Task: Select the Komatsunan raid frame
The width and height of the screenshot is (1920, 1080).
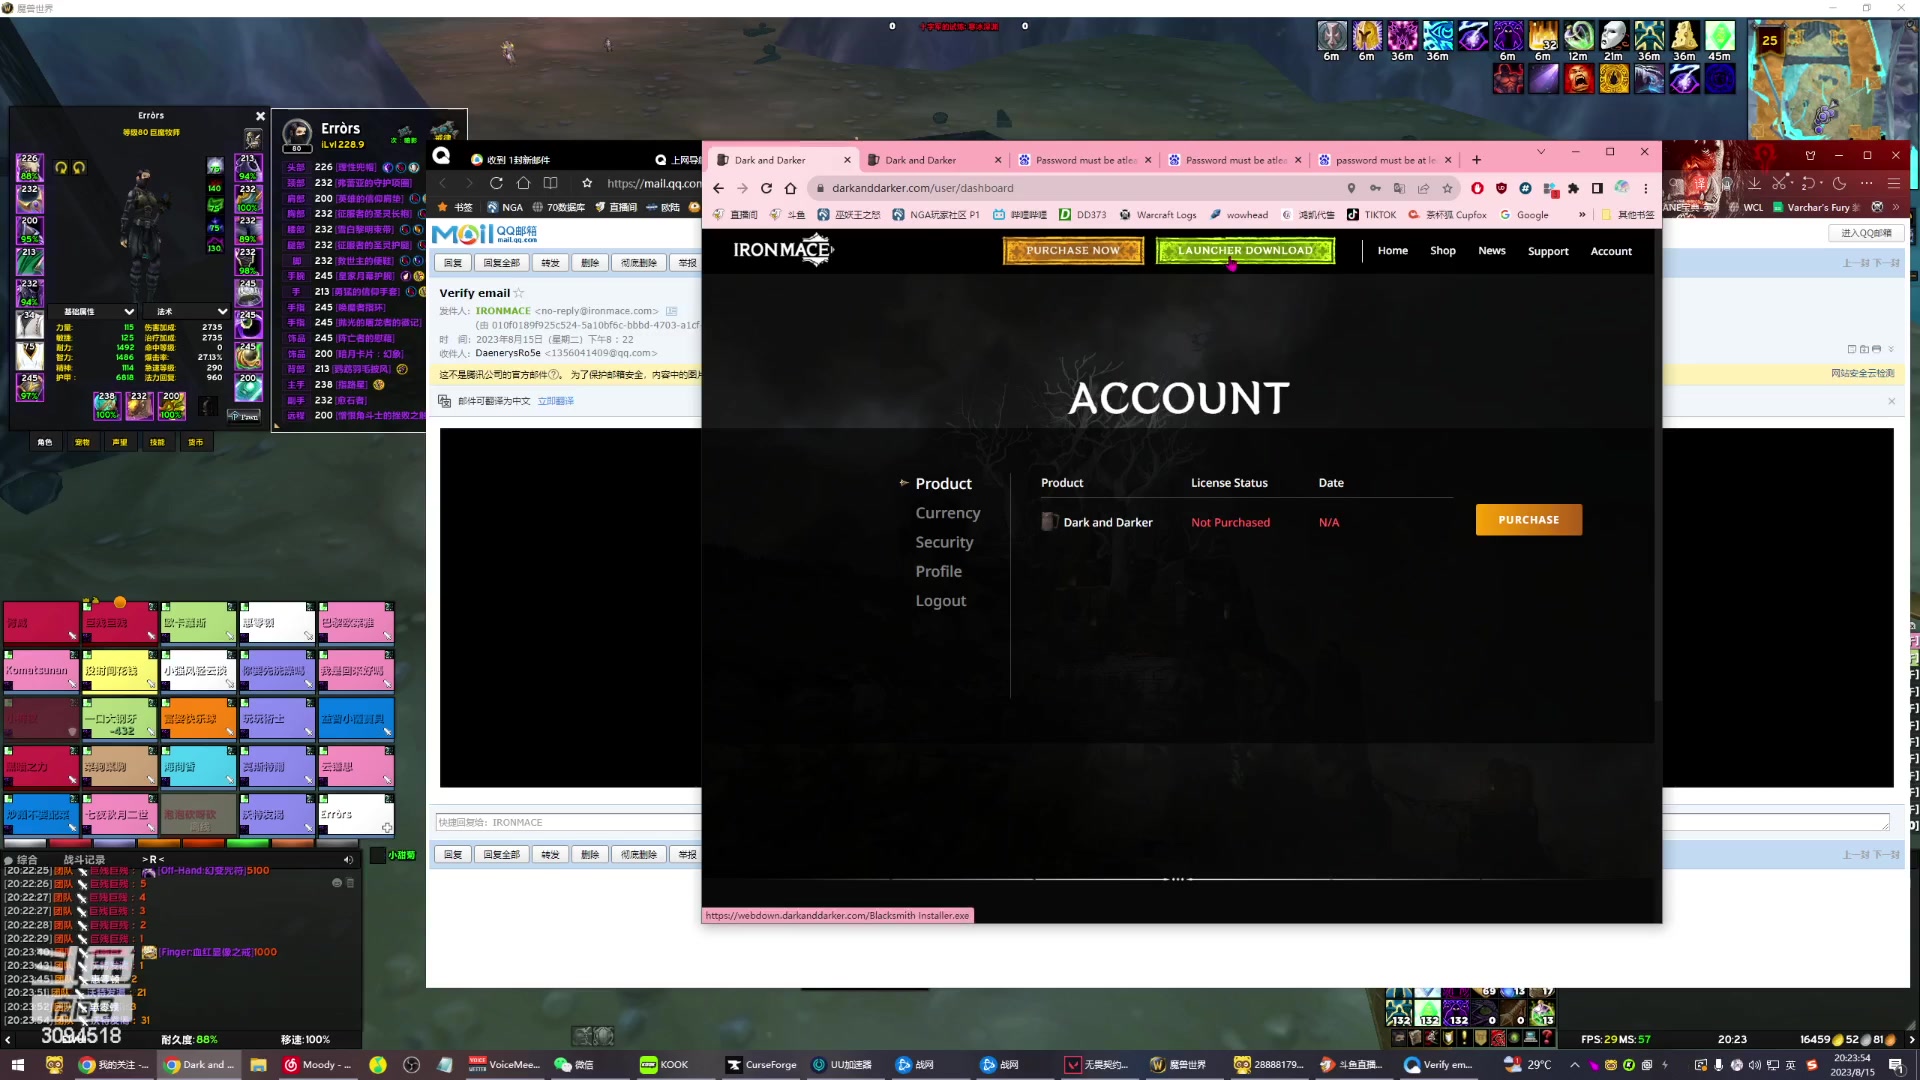Action: click(41, 670)
